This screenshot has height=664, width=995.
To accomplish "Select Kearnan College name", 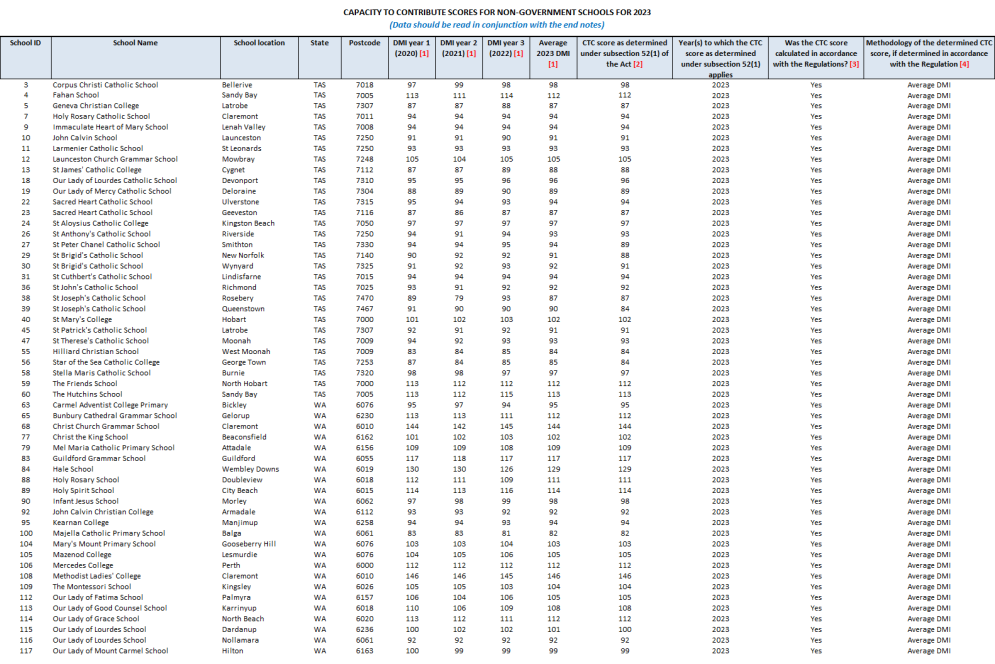I will click(80, 522).
